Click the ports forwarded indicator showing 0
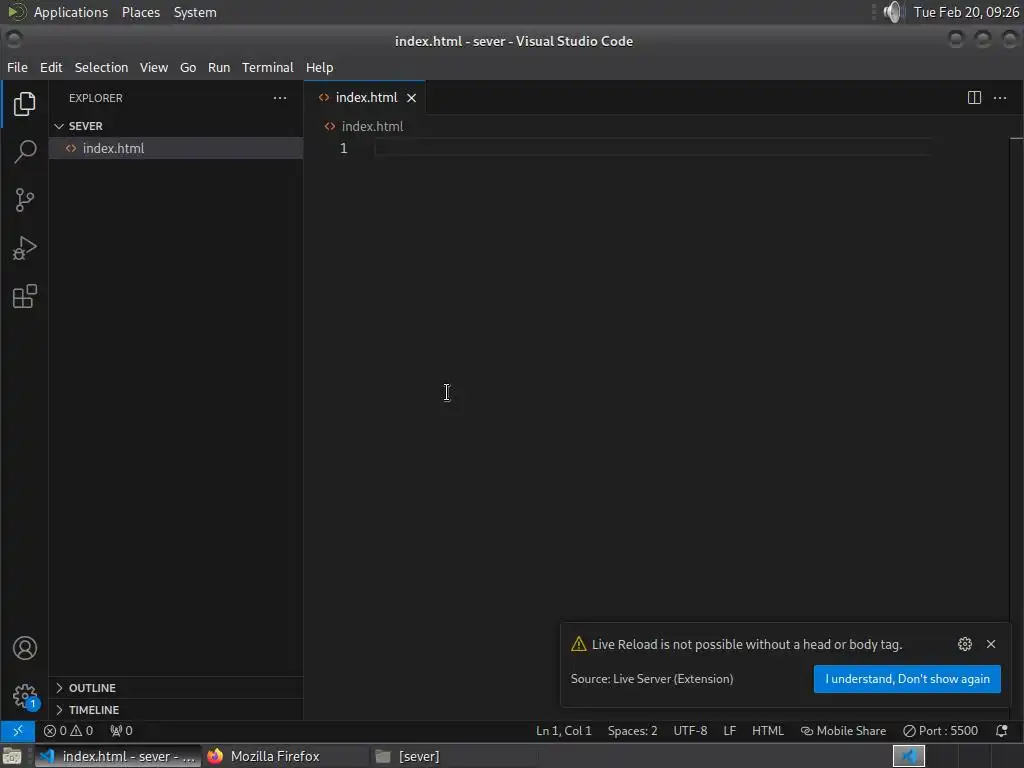The width and height of the screenshot is (1024, 768). click(x=121, y=731)
